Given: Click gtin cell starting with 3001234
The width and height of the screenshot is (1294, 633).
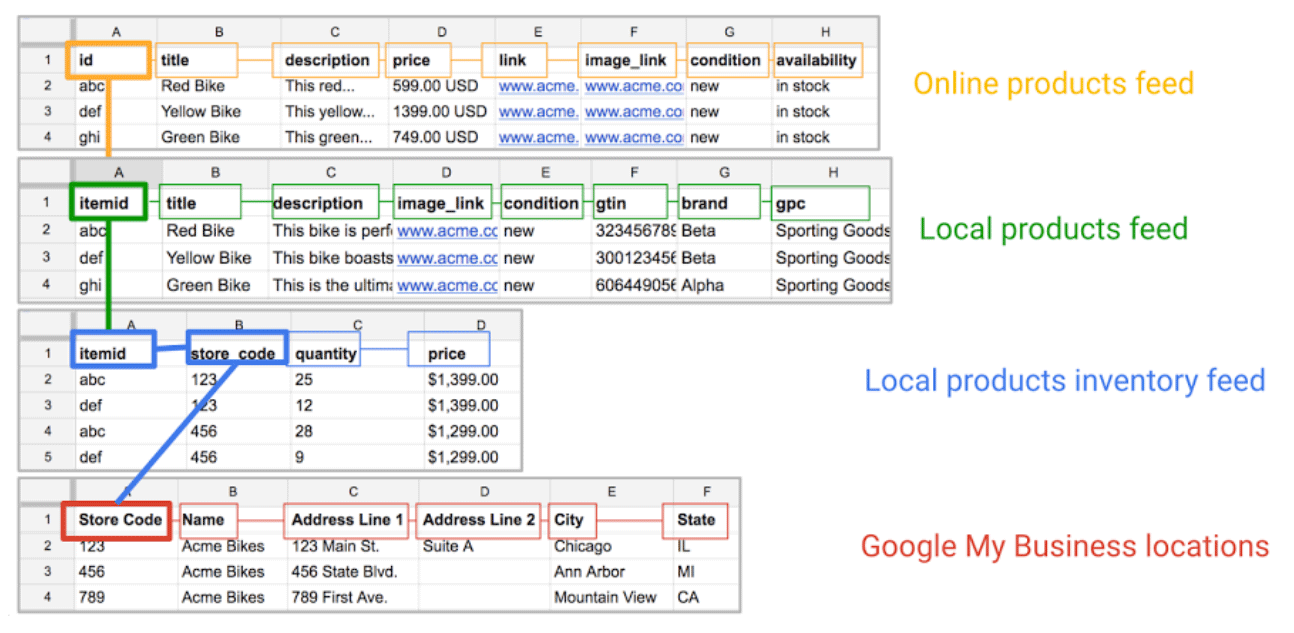Looking at the screenshot, I should click(x=635, y=258).
